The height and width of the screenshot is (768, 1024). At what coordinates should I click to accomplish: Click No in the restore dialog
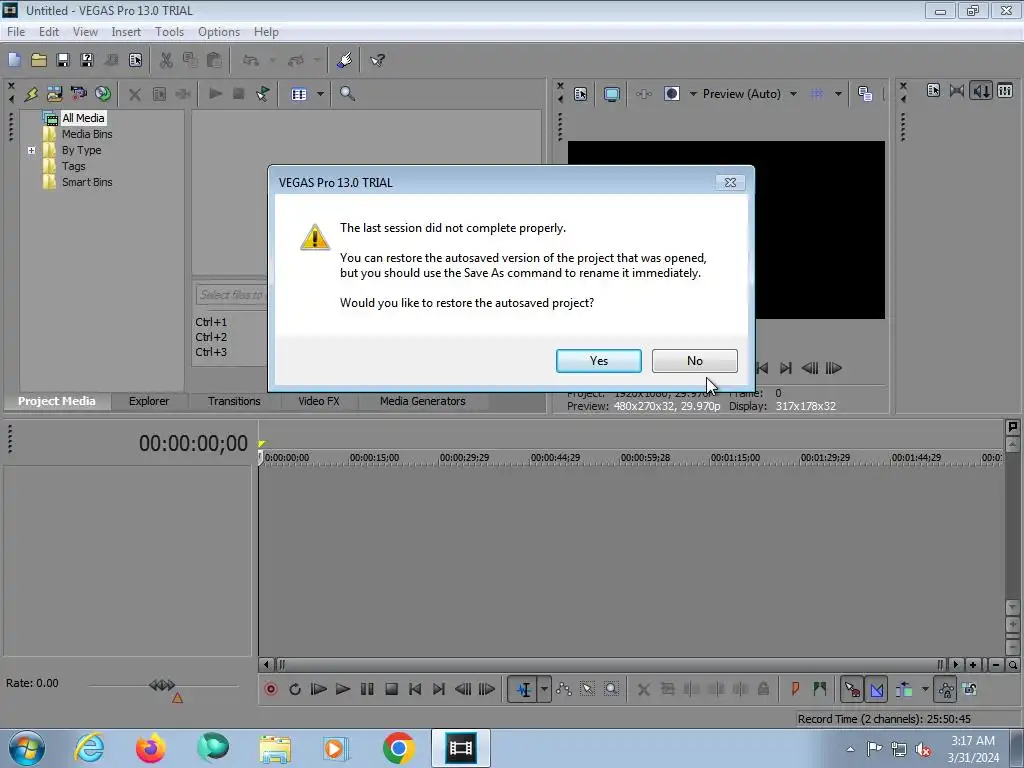pyautogui.click(x=695, y=360)
